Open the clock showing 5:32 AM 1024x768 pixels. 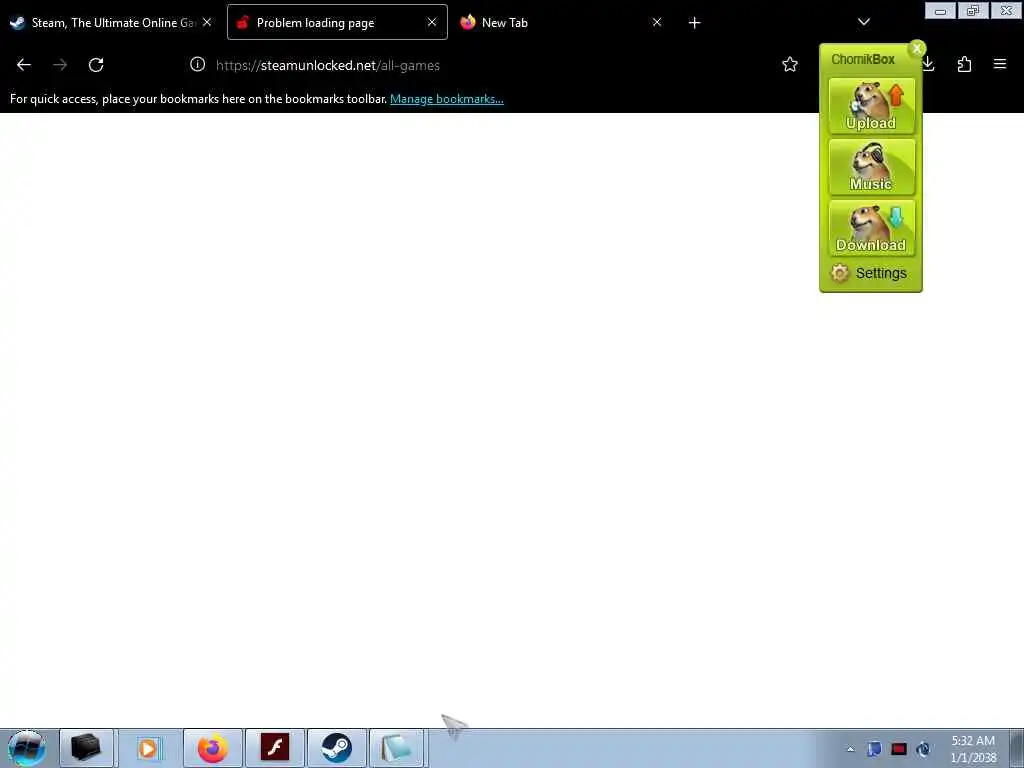[972, 749]
